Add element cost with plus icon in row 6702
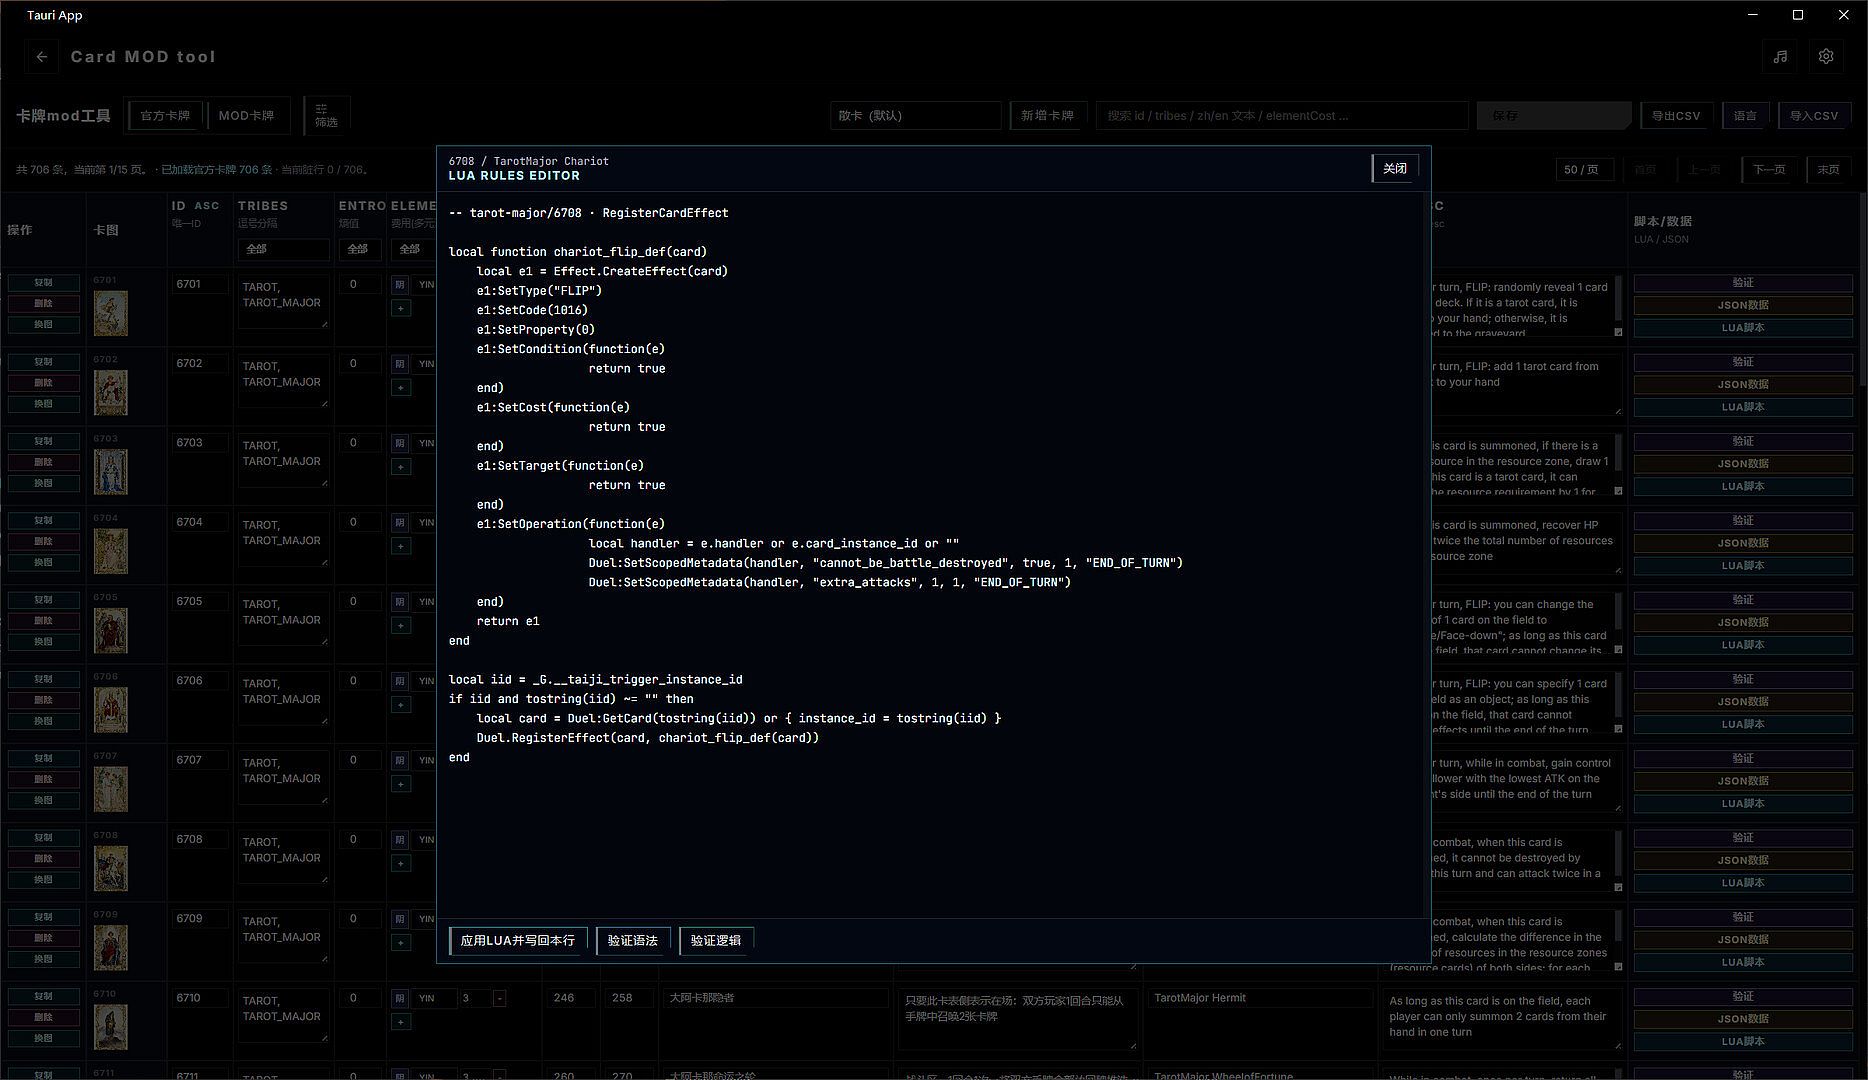Image resolution: width=1868 pixels, height=1080 pixels. click(400, 387)
